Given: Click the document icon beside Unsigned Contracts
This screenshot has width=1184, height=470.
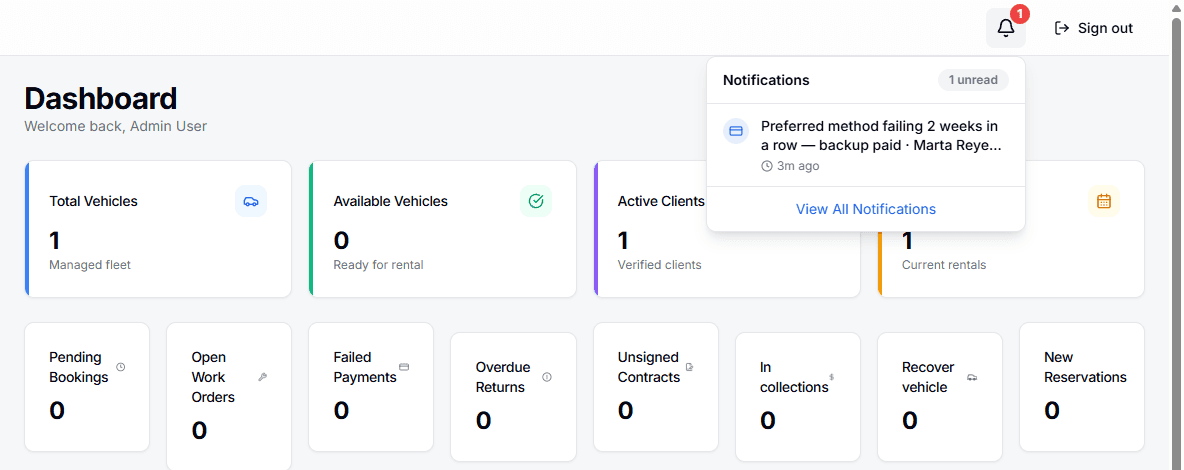Looking at the screenshot, I should [689, 367].
